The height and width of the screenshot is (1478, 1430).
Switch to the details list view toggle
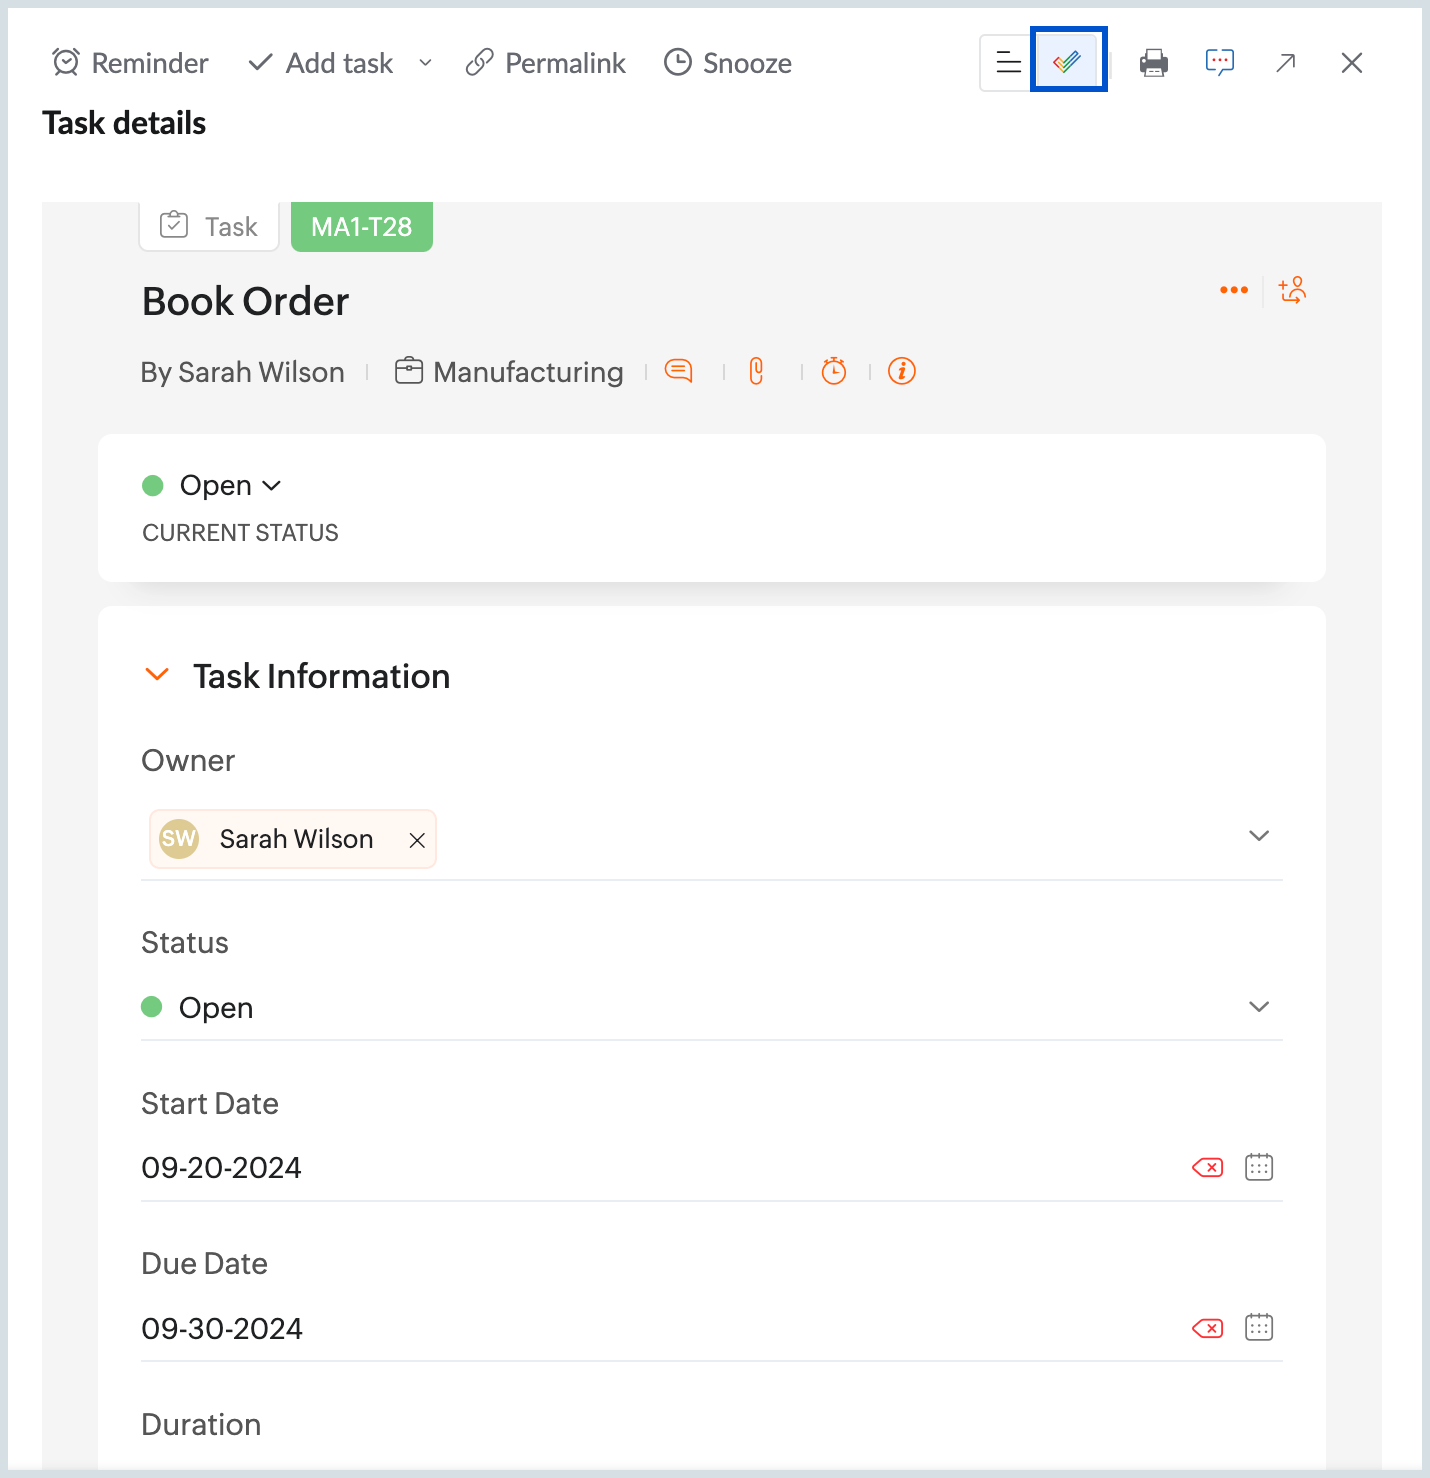1005,62
